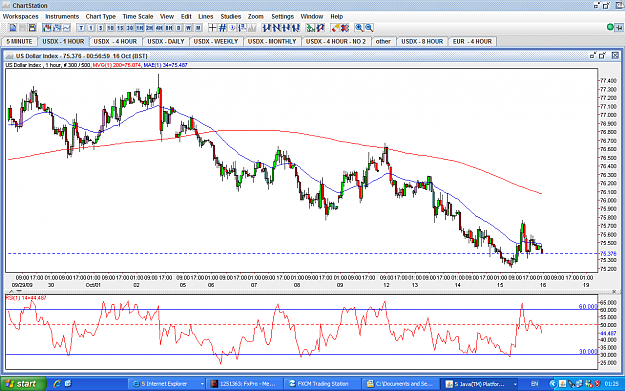Click the zoom in magnifier icon
The image size is (625, 391).
click(x=359, y=28)
